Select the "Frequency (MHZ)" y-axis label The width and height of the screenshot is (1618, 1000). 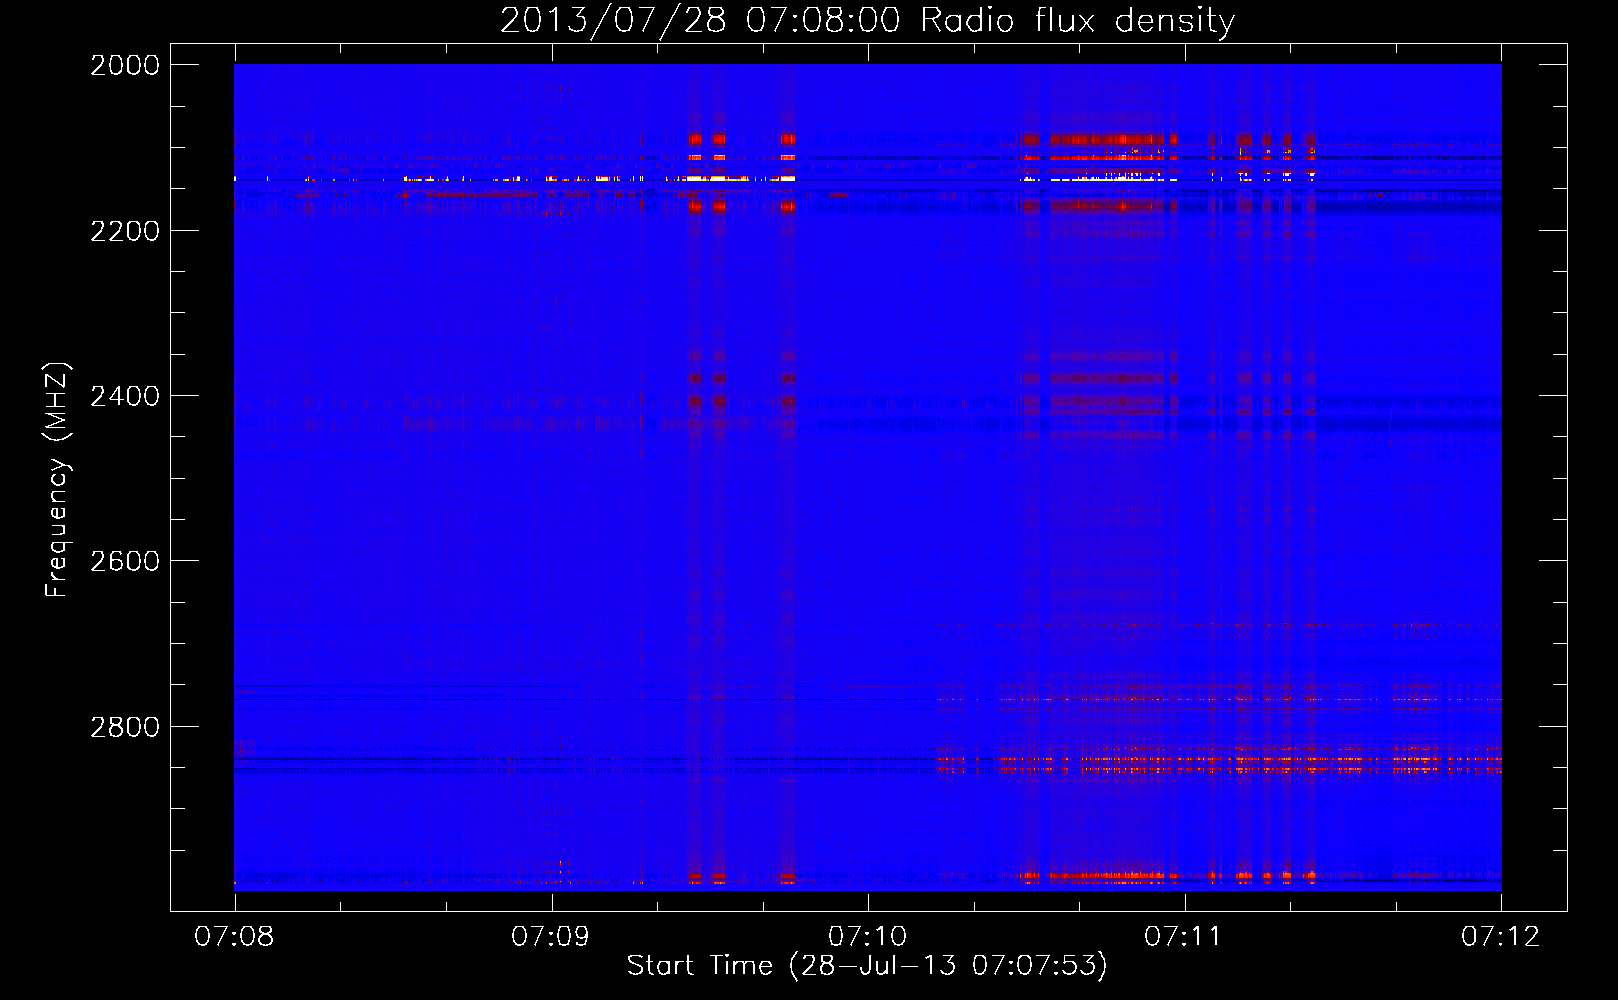pos(57,479)
